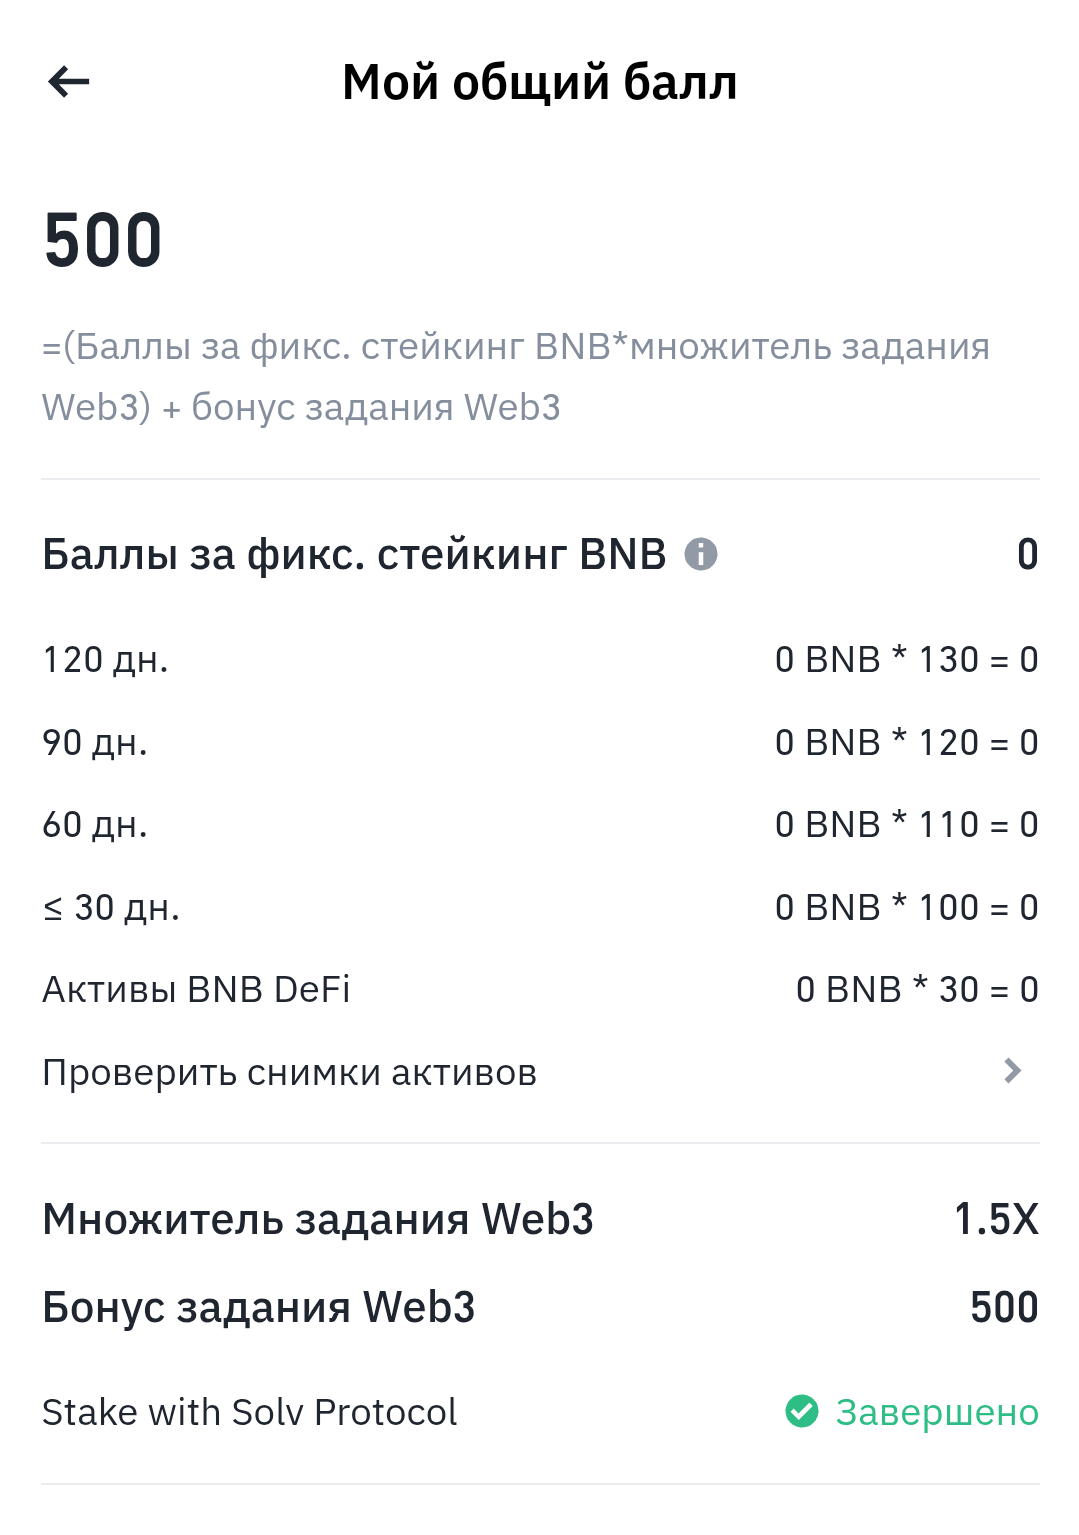
Task: Tap "Множитель задания Web3" label
Action: pyautogui.click(x=318, y=1219)
